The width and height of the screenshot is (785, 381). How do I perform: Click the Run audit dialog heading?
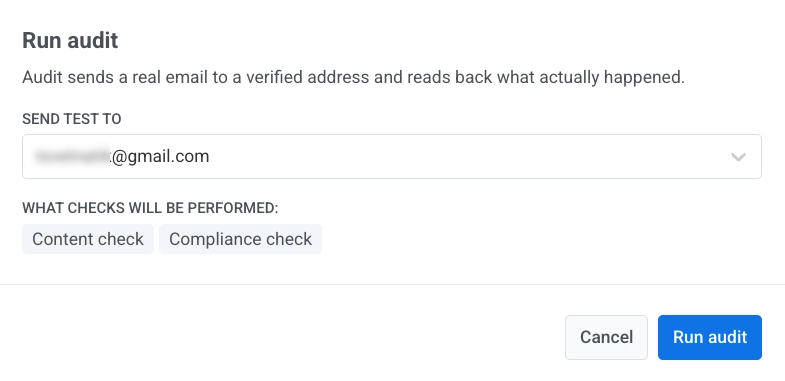click(70, 40)
